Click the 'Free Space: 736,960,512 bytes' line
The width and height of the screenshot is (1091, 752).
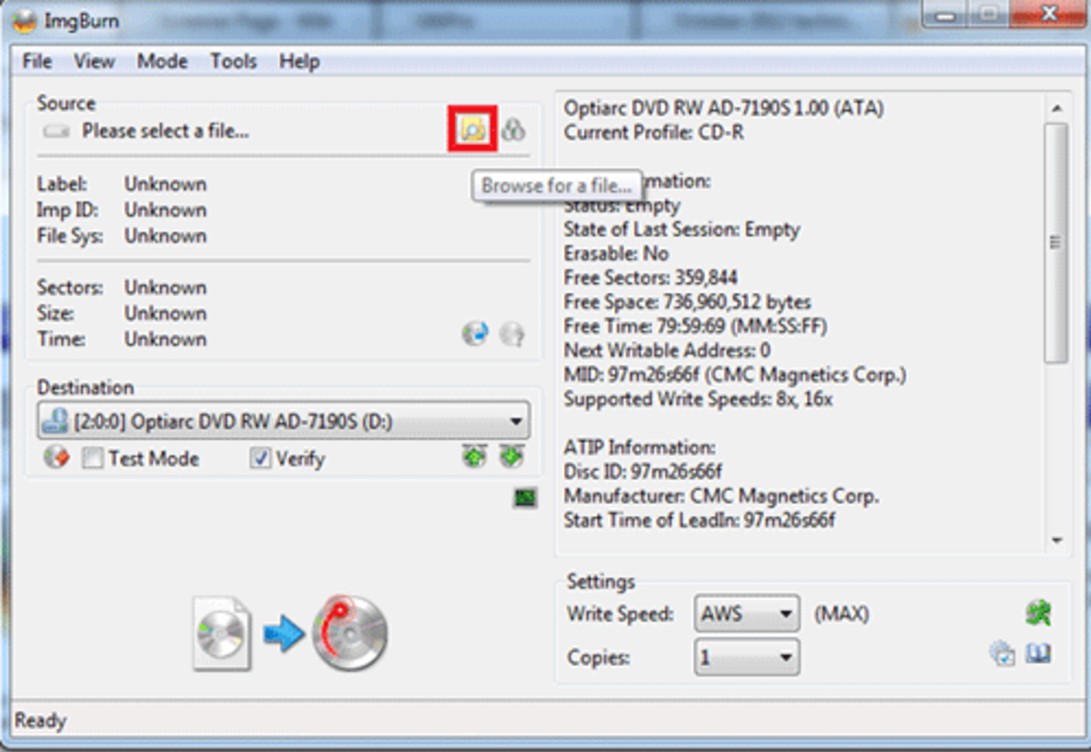click(x=687, y=302)
